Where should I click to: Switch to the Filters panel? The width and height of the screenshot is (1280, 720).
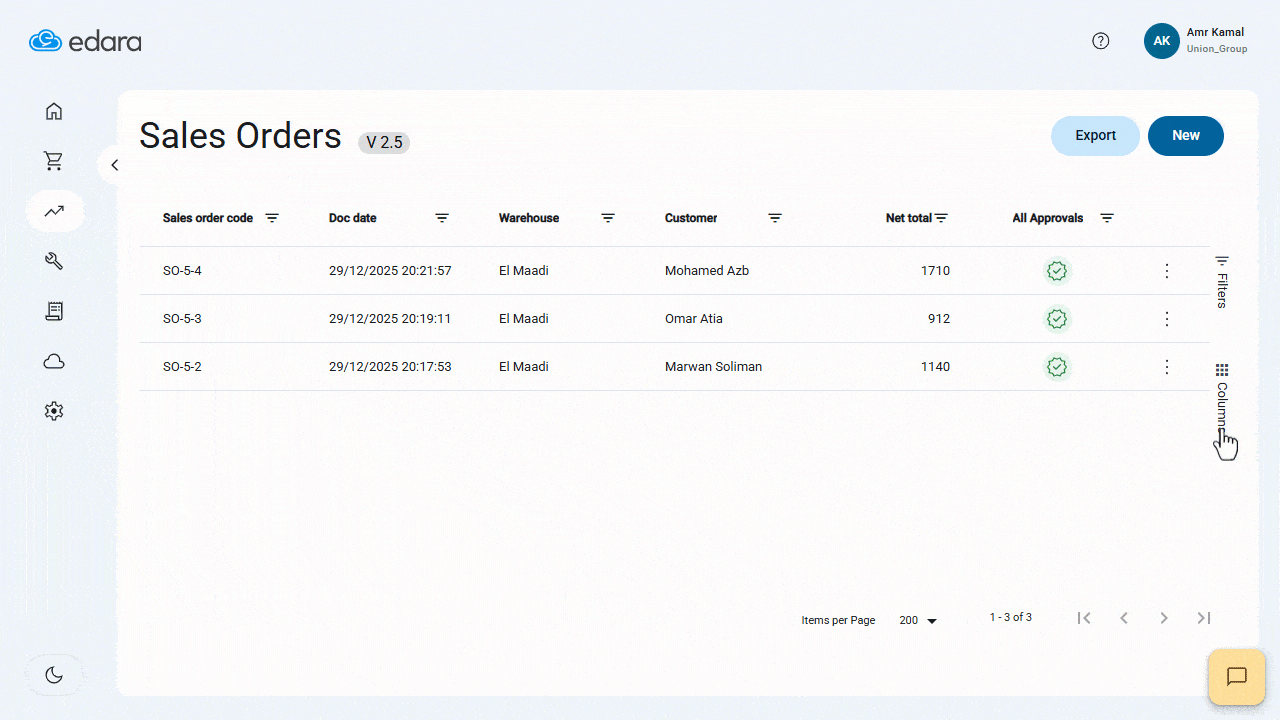click(1221, 278)
